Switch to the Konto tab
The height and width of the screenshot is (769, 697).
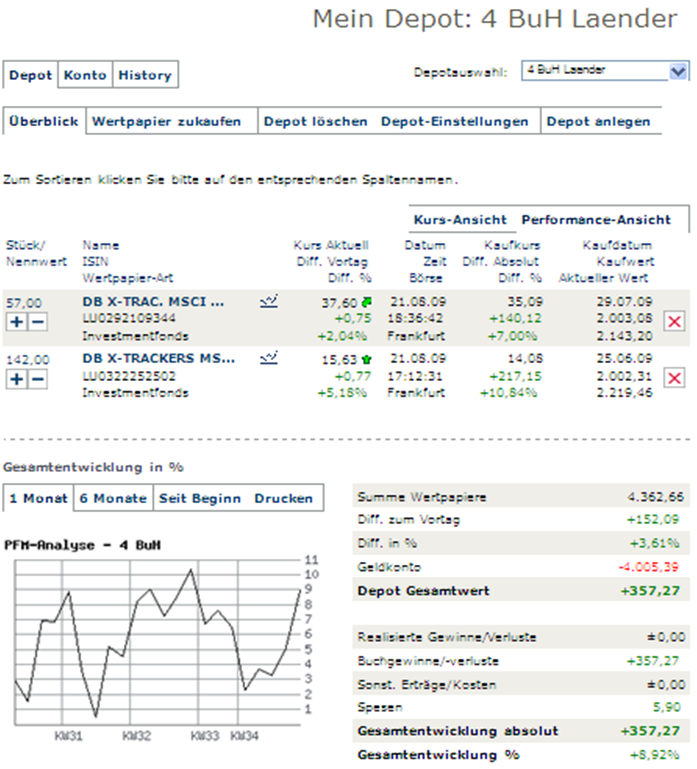click(x=85, y=75)
